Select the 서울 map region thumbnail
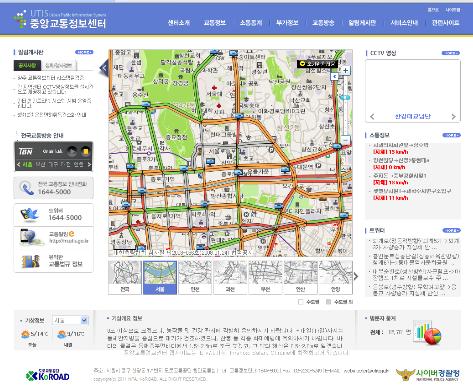The width and height of the screenshot is (473, 386). [160, 277]
